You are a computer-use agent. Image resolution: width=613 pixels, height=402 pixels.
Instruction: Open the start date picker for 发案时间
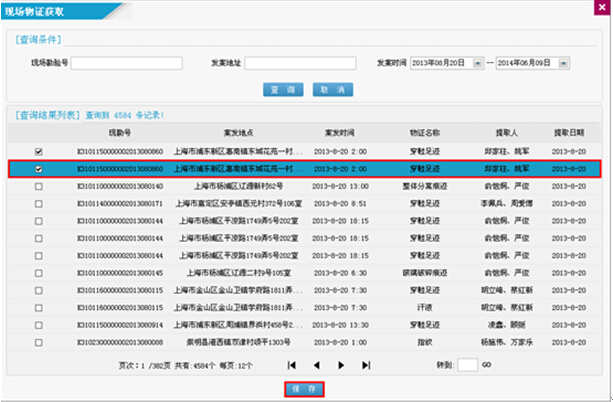click(x=478, y=63)
